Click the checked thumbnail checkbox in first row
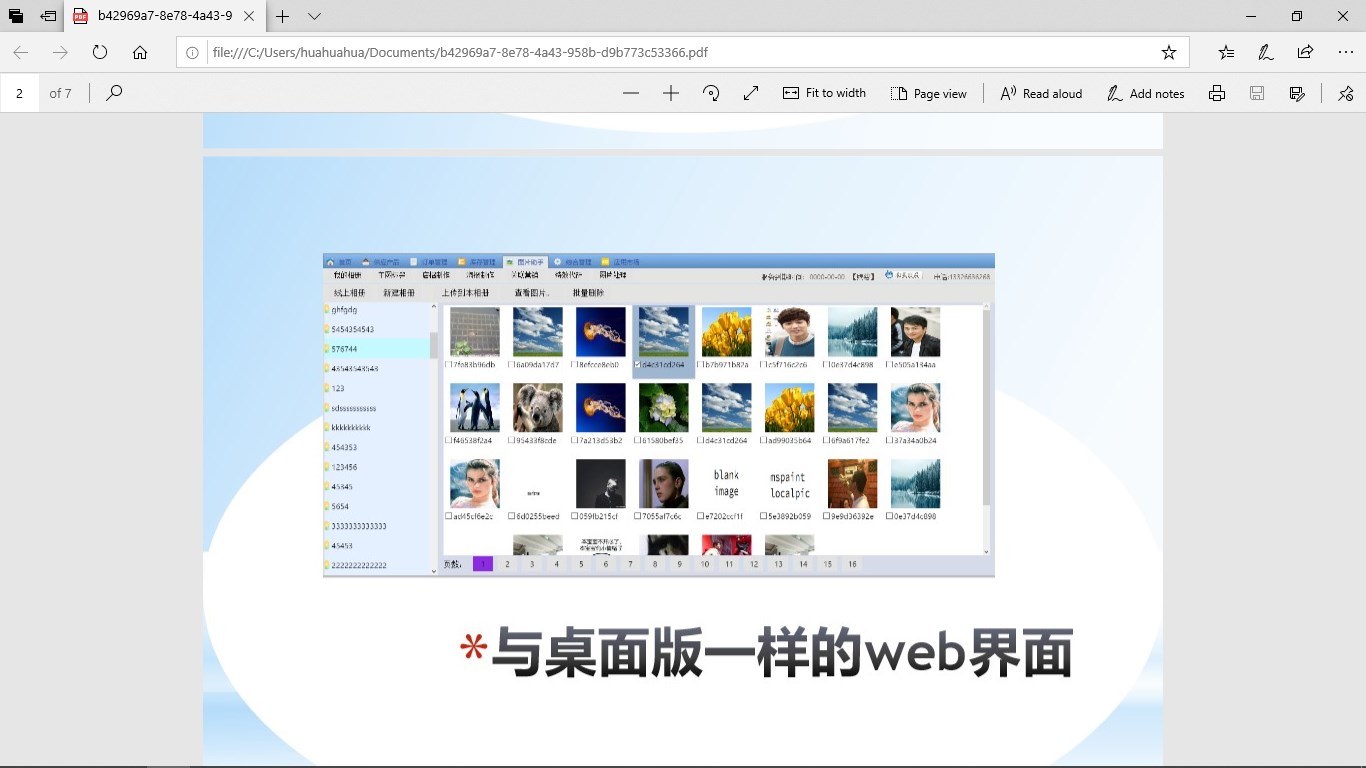The width and height of the screenshot is (1366, 768). 638,365
